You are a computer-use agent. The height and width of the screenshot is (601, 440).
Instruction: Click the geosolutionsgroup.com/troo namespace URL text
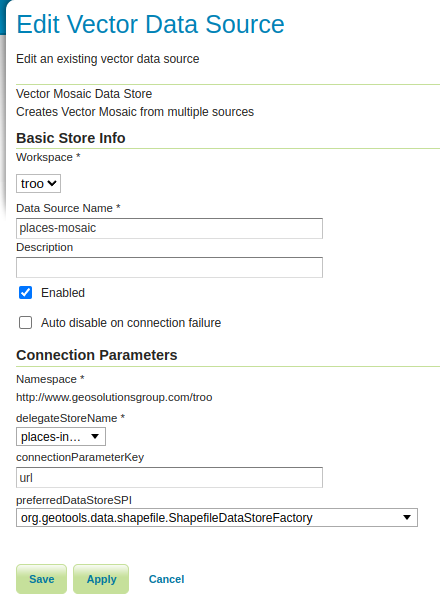[114, 397]
